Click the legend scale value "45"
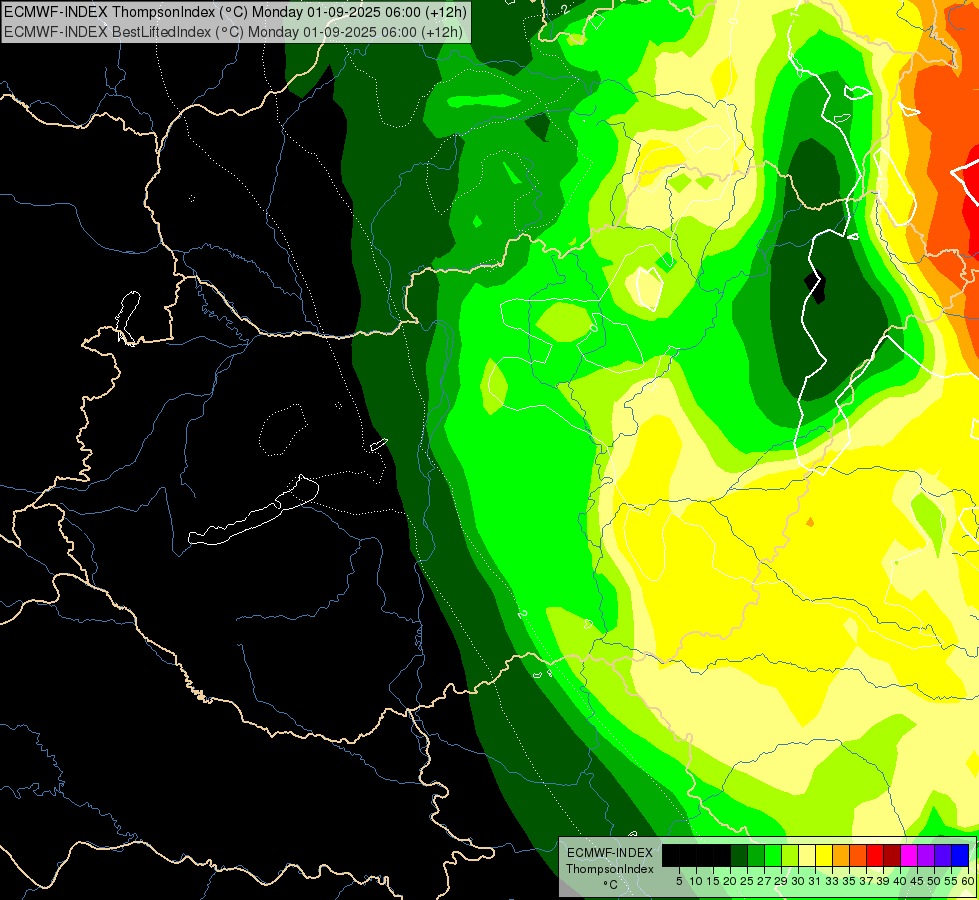 pyautogui.click(x=918, y=881)
